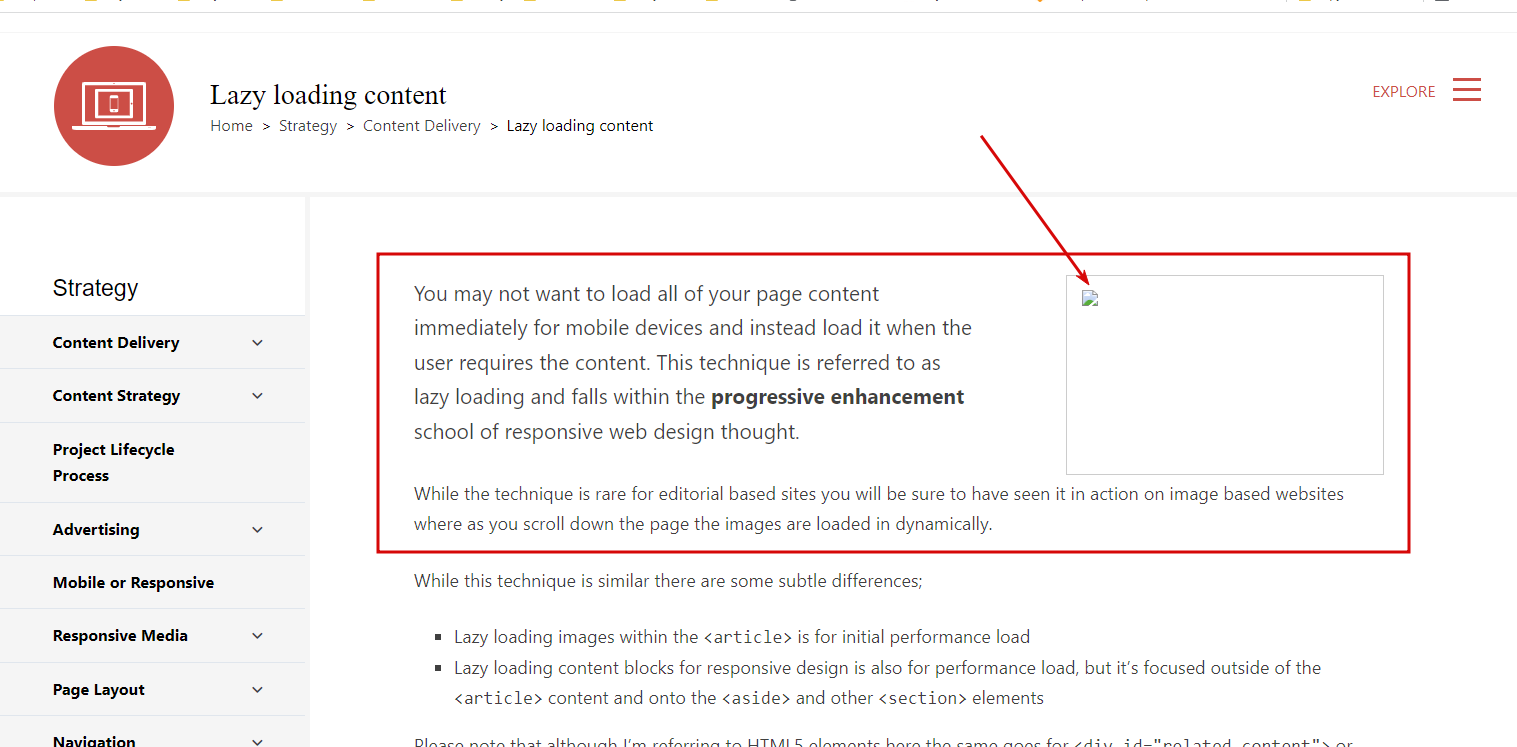The height and width of the screenshot is (747, 1517).
Task: Click the empty image frame beside the text
Action: pos(1224,374)
